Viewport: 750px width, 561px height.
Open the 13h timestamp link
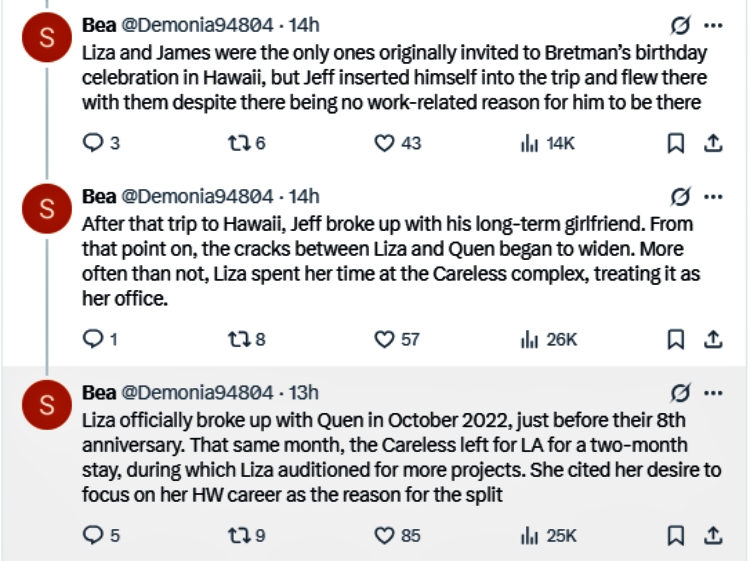point(304,393)
